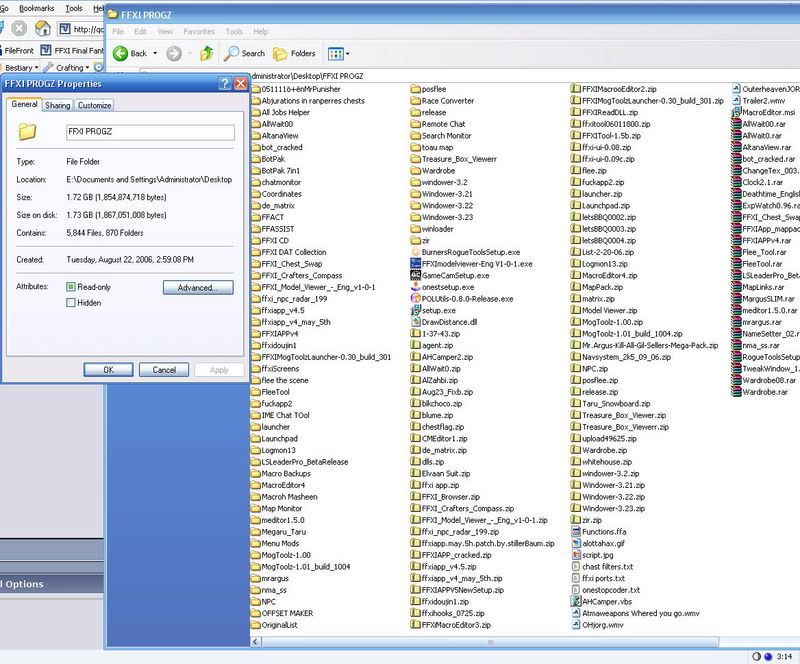Select the Macroh Masheen folder name

tap(289, 497)
